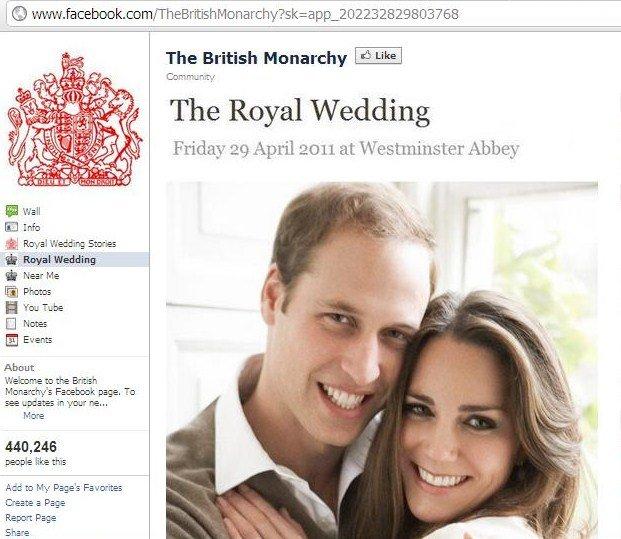
Task: Click the browser address bar URL
Action: pyautogui.click(x=245, y=14)
